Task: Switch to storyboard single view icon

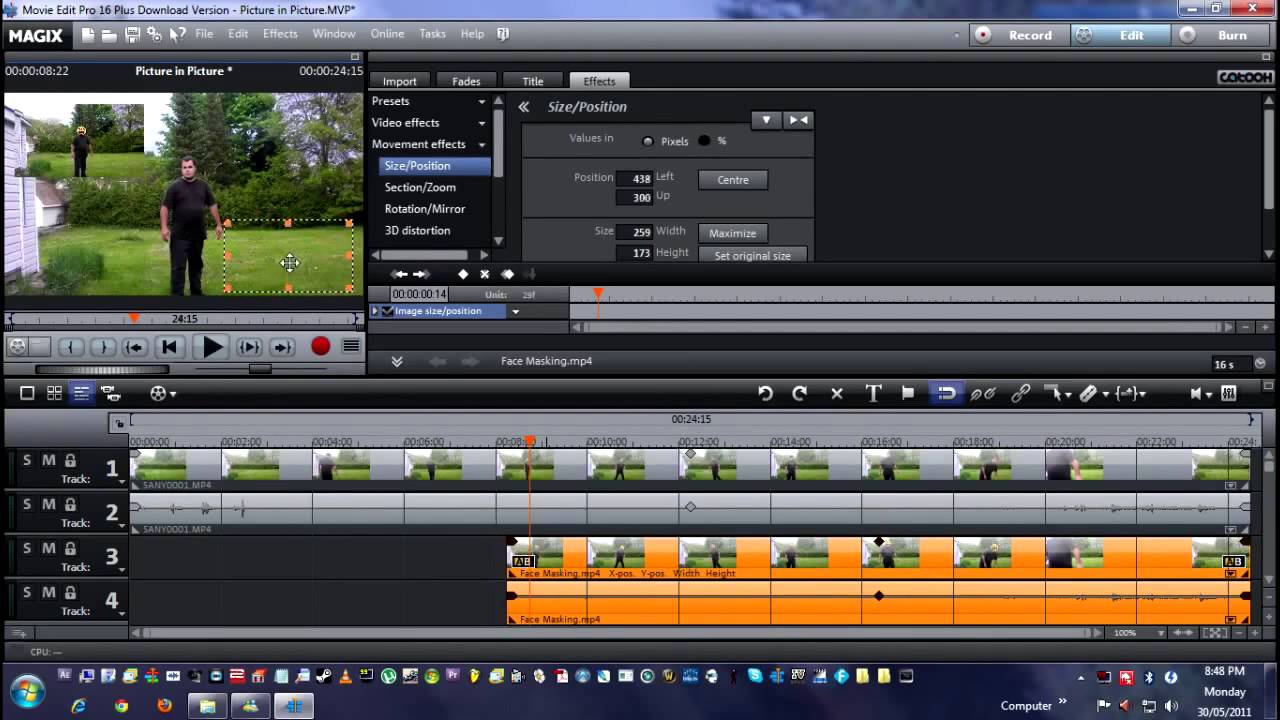Action: click(x=28, y=393)
